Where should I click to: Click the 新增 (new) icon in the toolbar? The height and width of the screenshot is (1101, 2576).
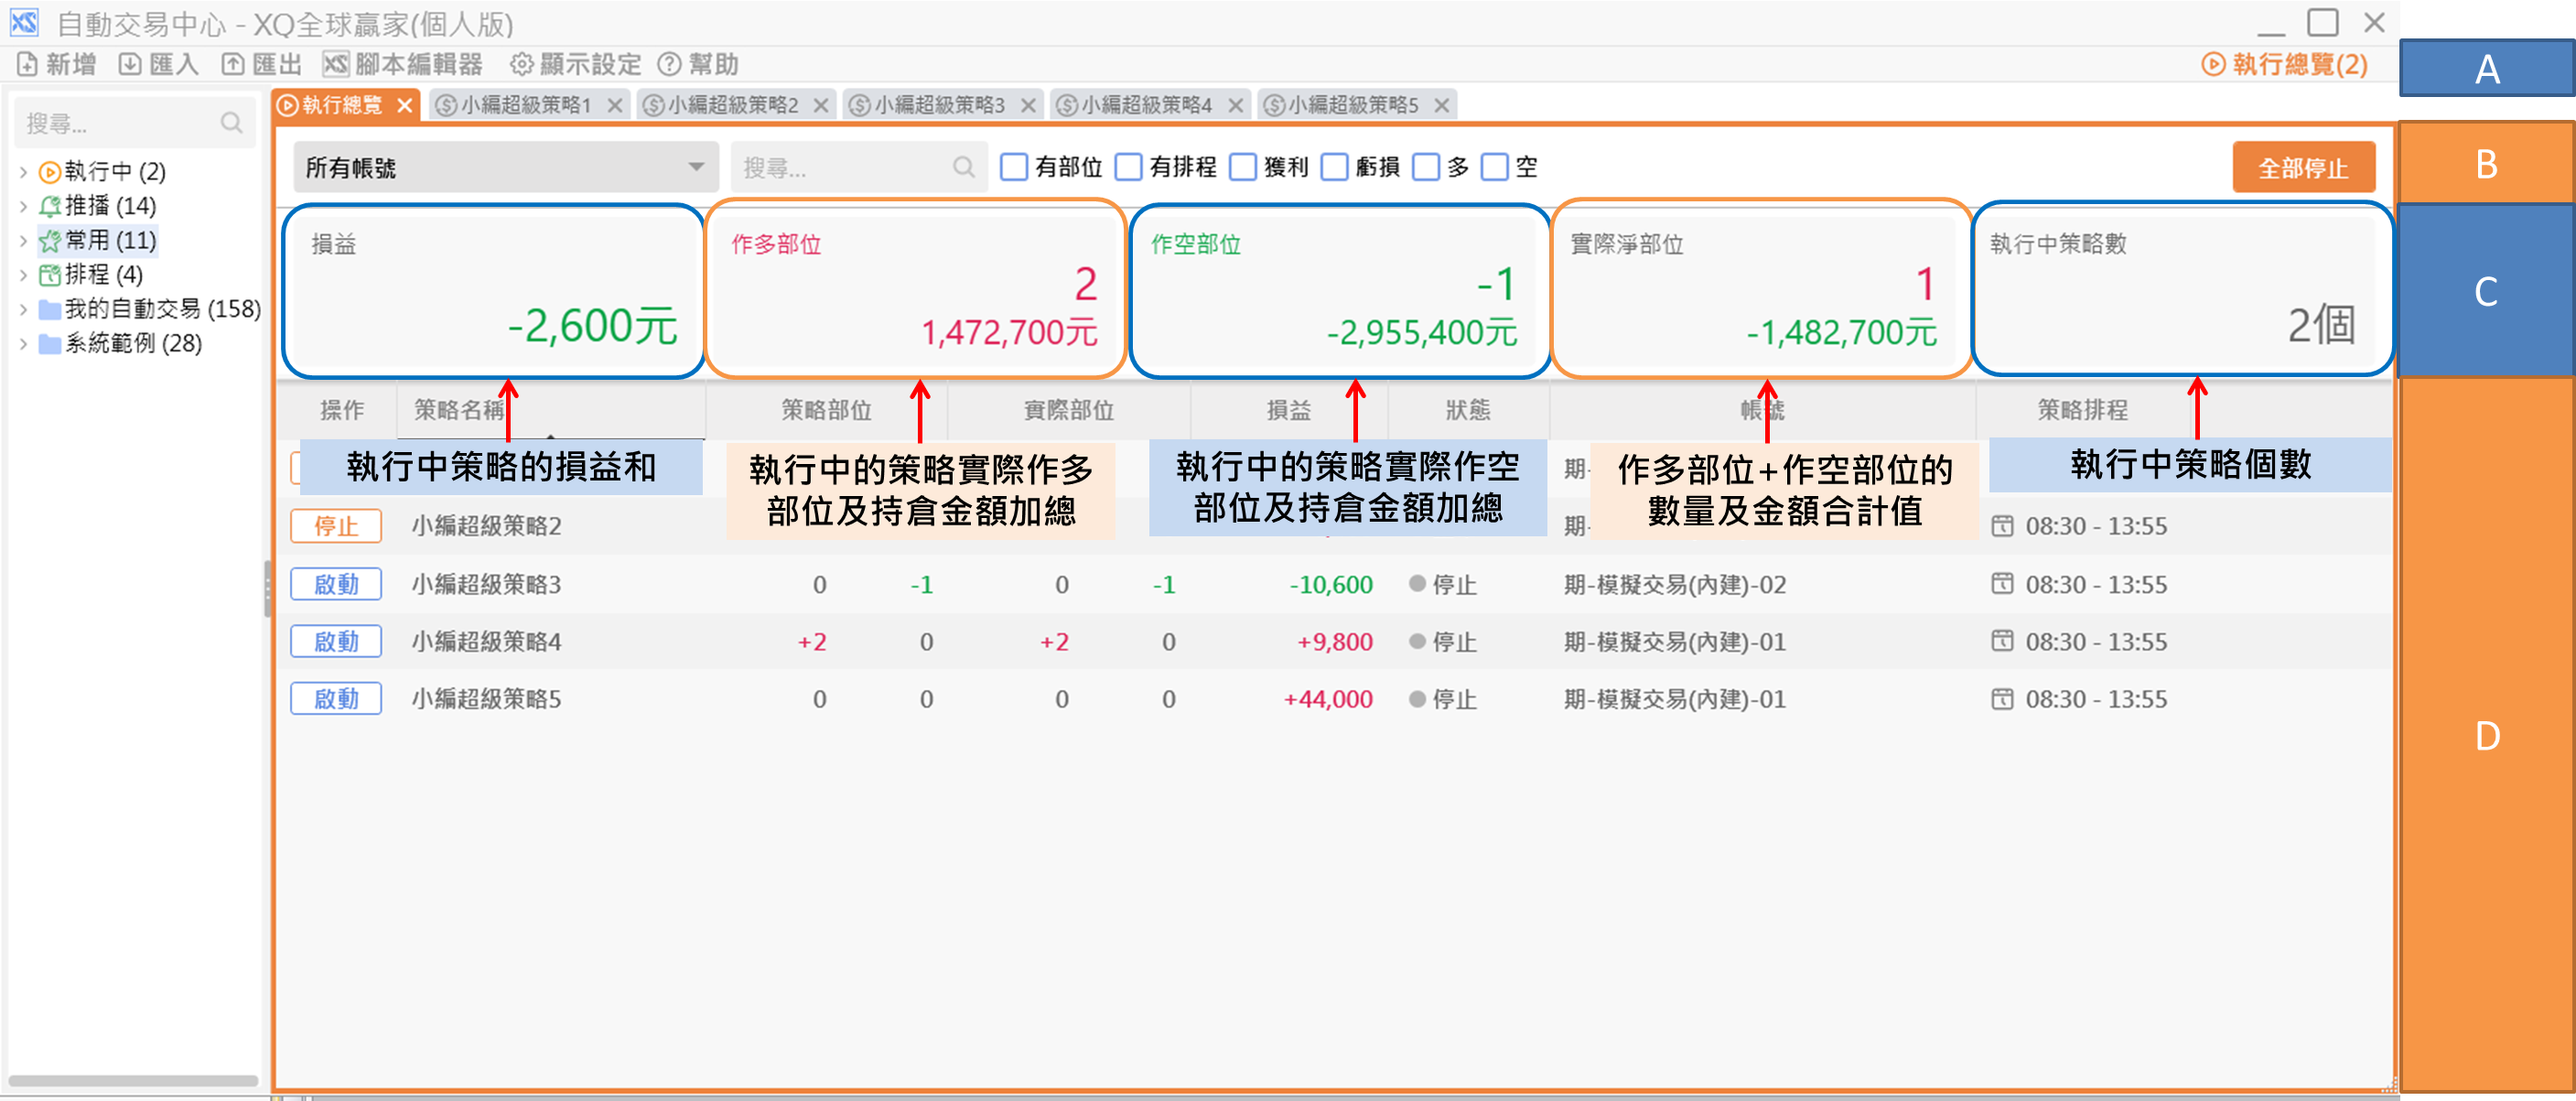[x=27, y=64]
